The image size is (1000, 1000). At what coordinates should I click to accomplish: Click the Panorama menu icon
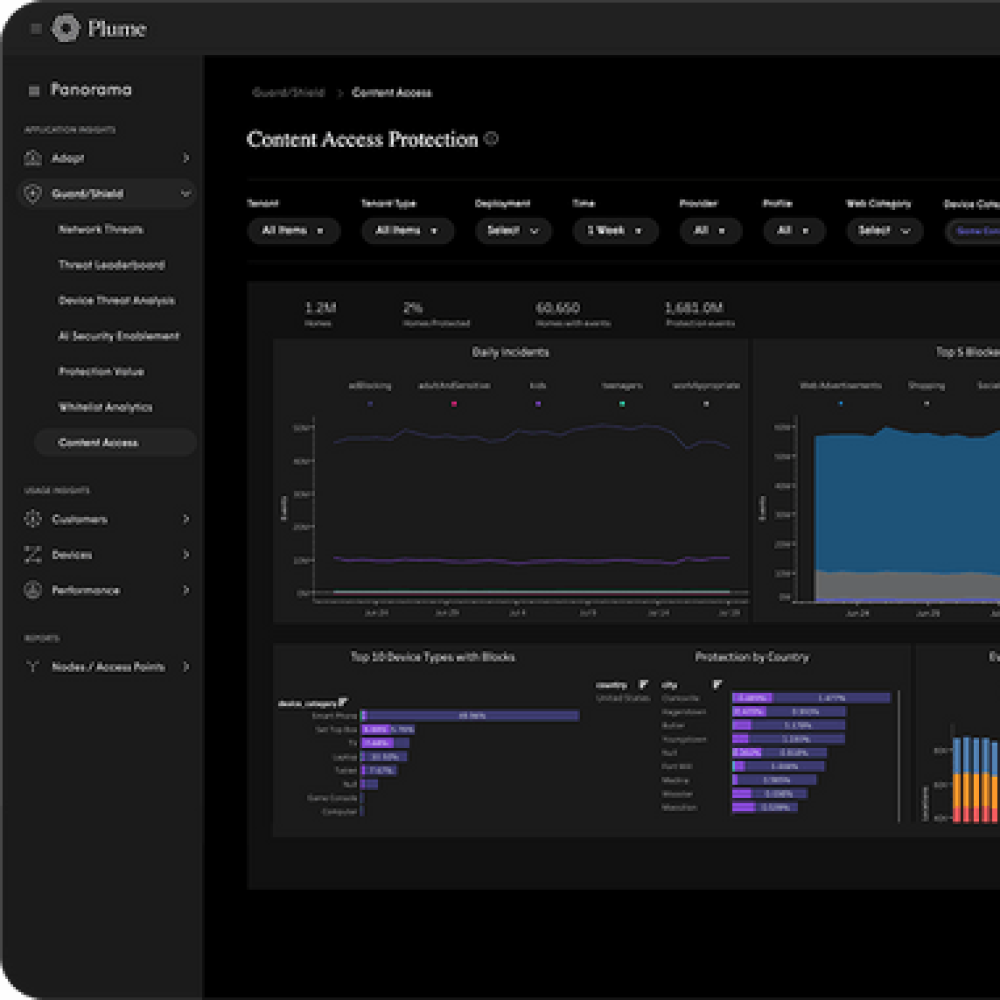[x=34, y=90]
